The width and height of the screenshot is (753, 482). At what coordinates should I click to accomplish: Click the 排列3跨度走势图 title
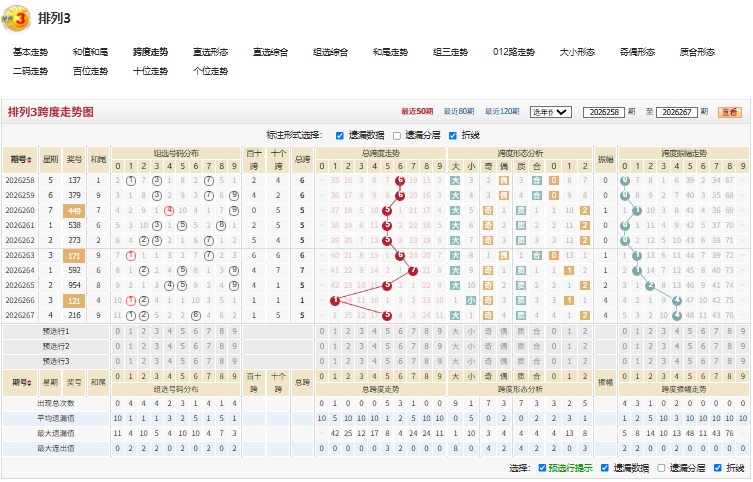tap(50, 112)
